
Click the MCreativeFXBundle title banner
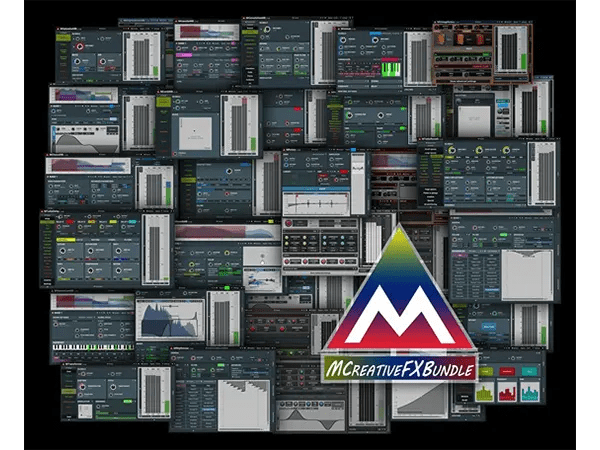[400, 368]
